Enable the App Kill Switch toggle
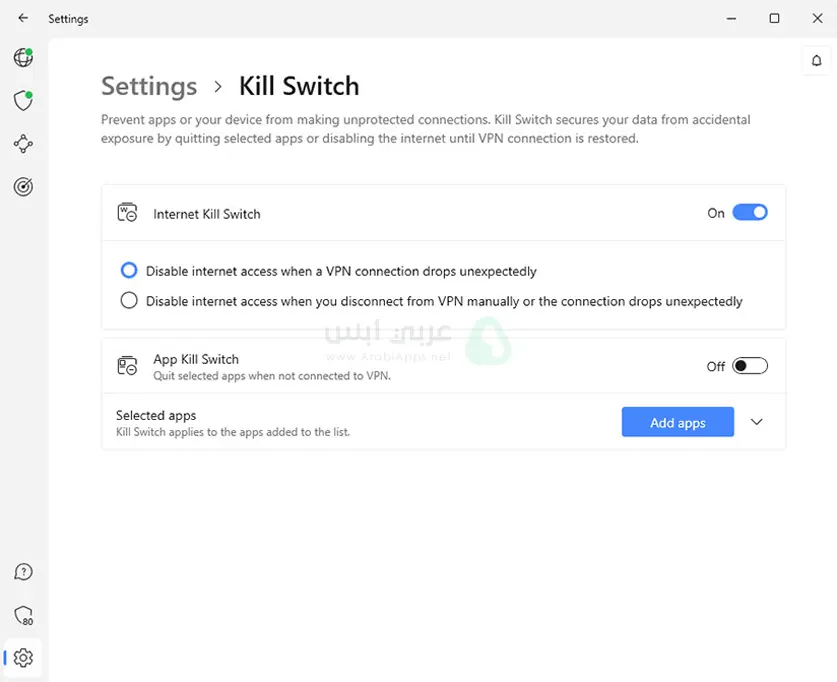Image resolution: width=837 pixels, height=682 pixels. tap(749, 366)
